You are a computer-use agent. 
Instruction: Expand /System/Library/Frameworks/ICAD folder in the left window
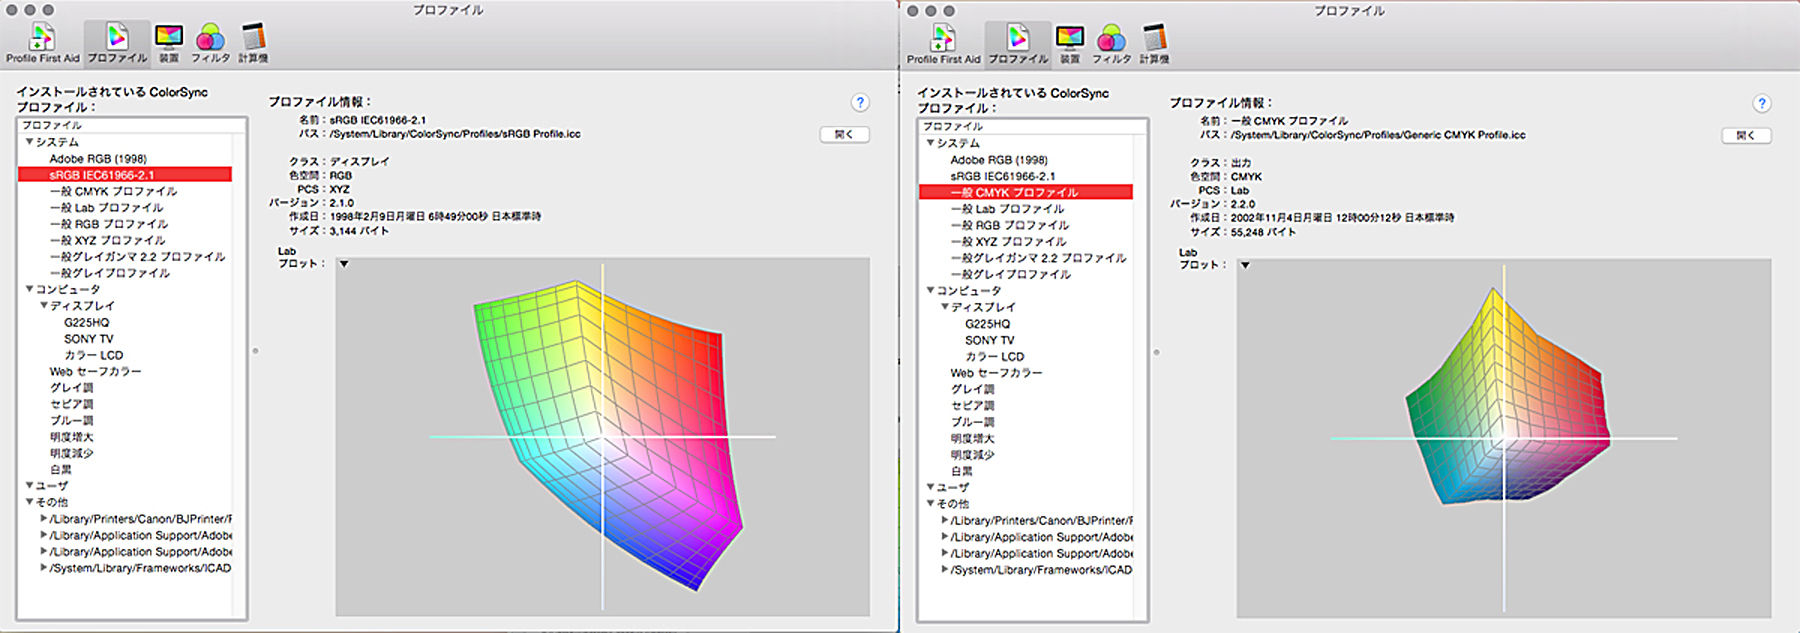(43, 567)
